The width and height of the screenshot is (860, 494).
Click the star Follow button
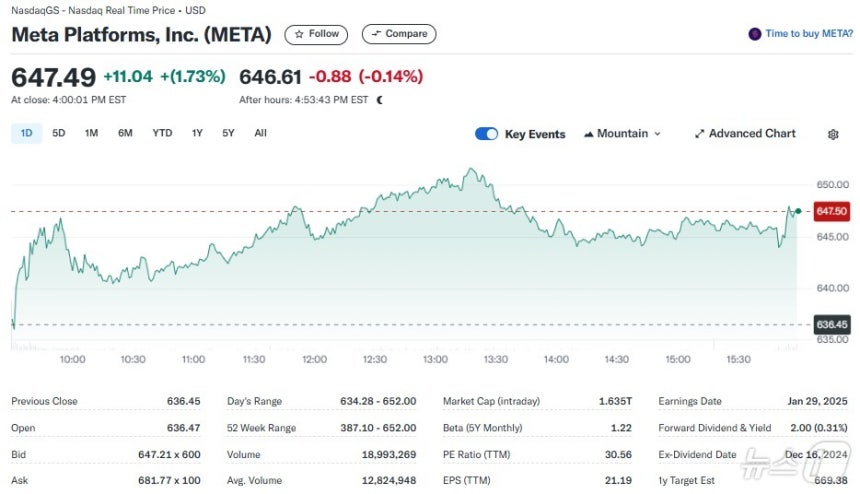[316, 34]
